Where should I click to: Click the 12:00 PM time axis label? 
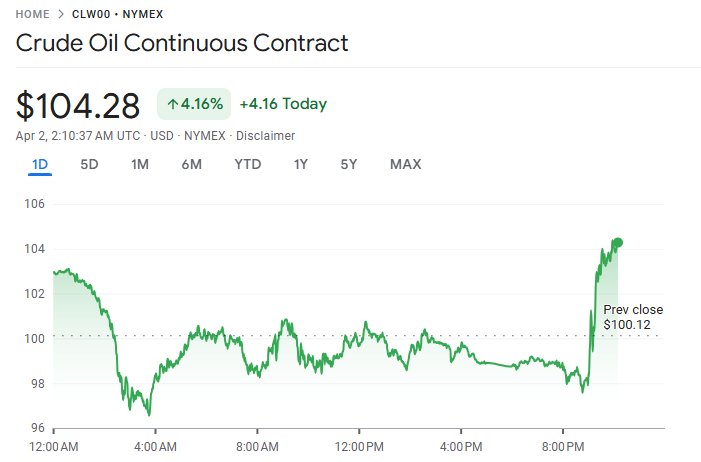358,445
